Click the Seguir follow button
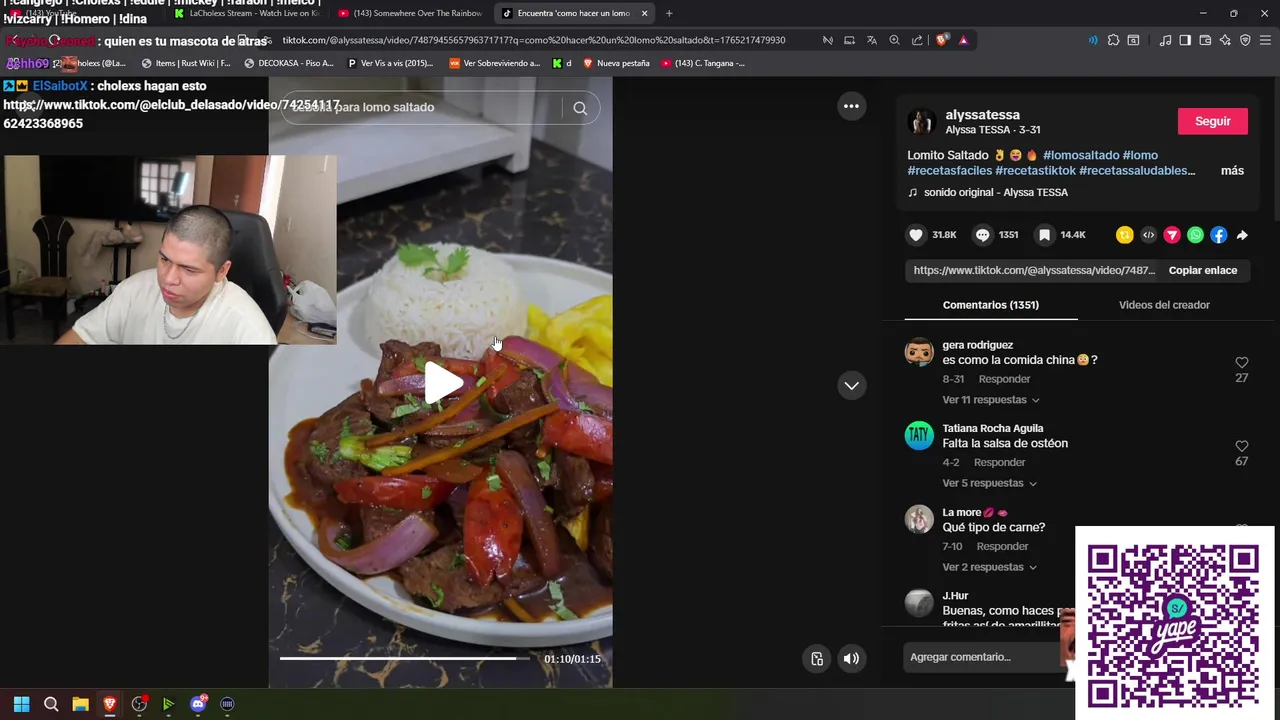The image size is (1280, 720). click(x=1213, y=121)
